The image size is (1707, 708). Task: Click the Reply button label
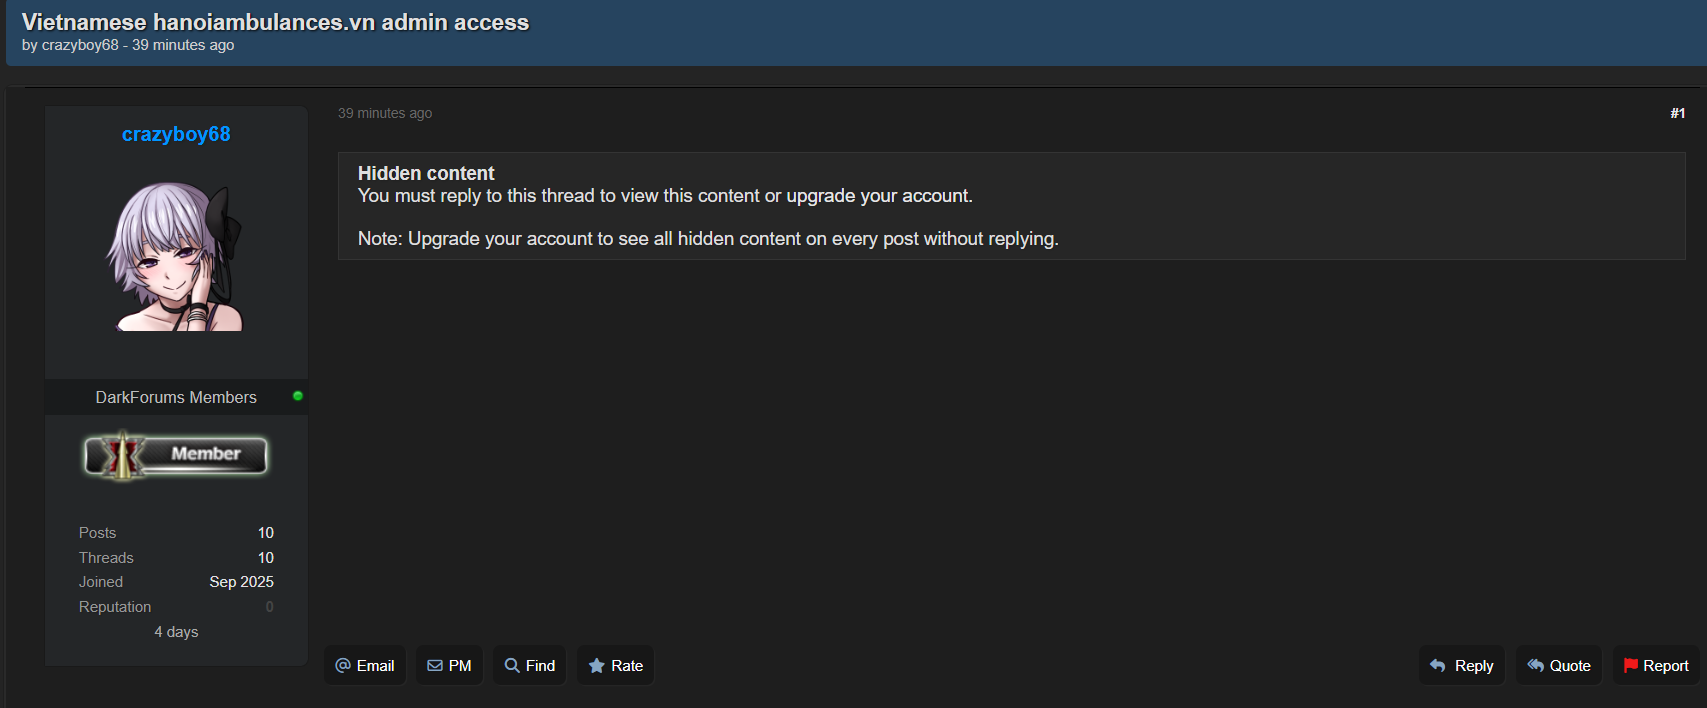tap(1474, 666)
